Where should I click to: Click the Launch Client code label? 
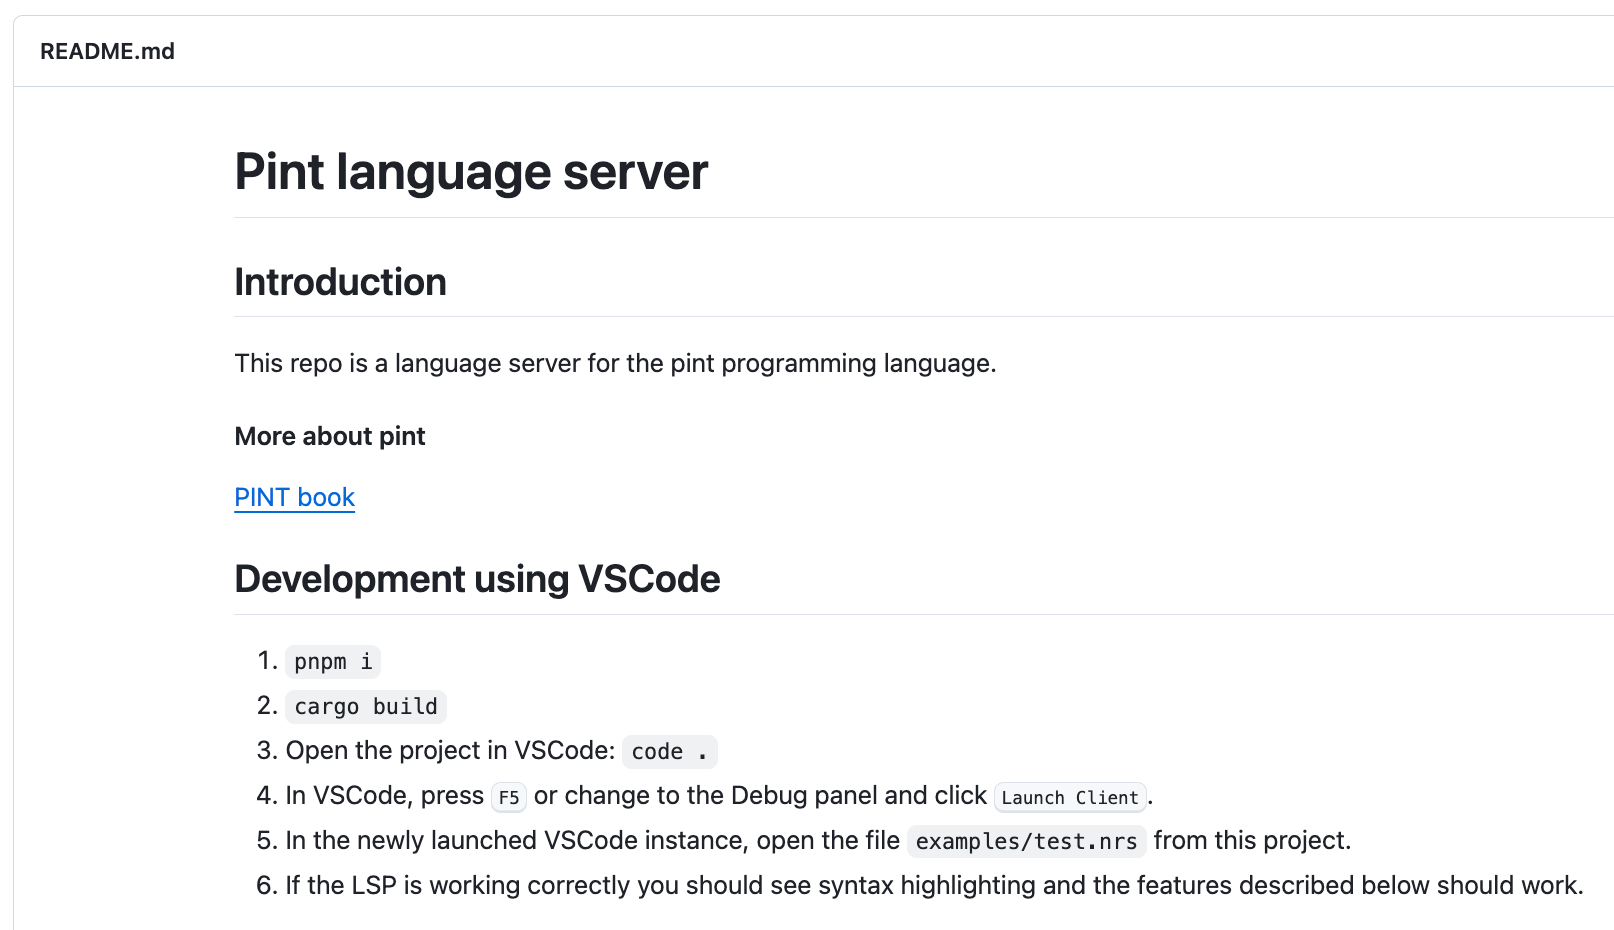click(x=1069, y=797)
